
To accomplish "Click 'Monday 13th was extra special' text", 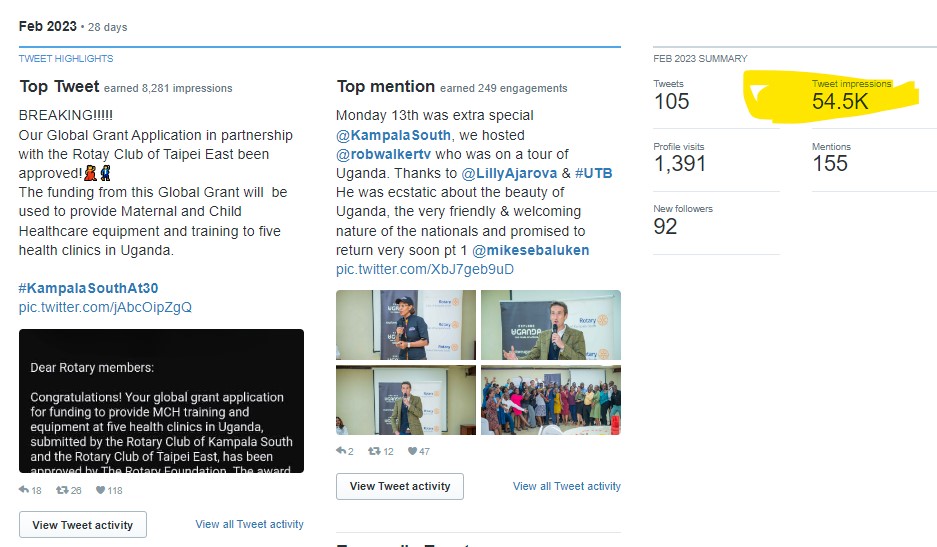I will coord(434,115).
